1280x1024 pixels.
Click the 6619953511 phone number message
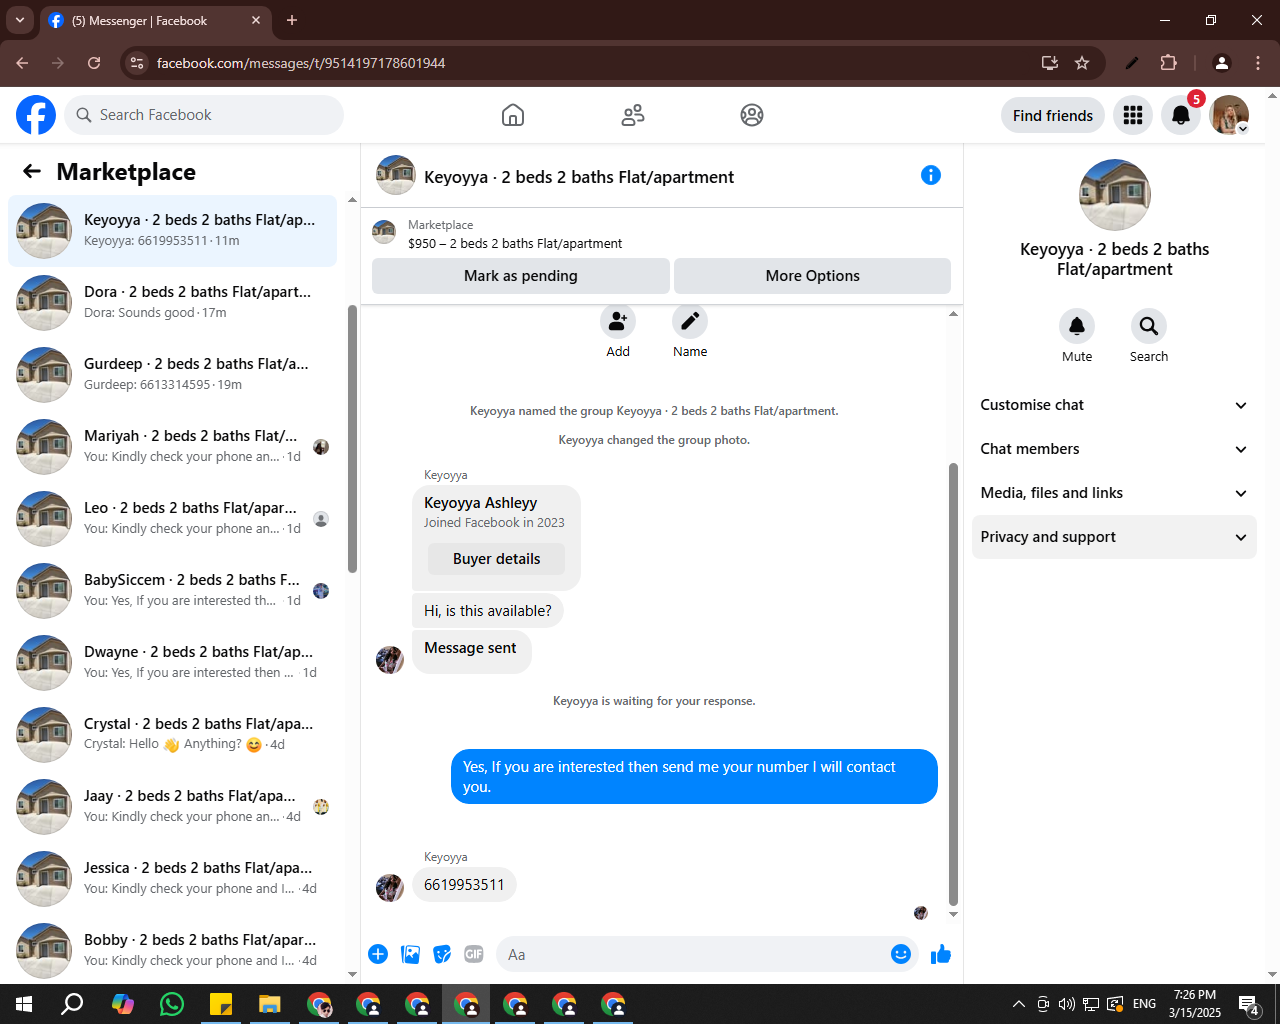point(464,885)
